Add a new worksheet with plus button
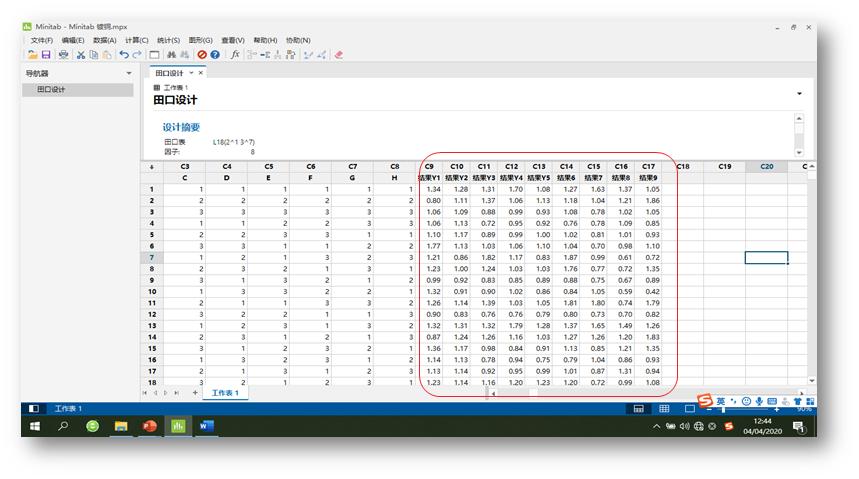This screenshot has height=479, width=859. (195, 393)
